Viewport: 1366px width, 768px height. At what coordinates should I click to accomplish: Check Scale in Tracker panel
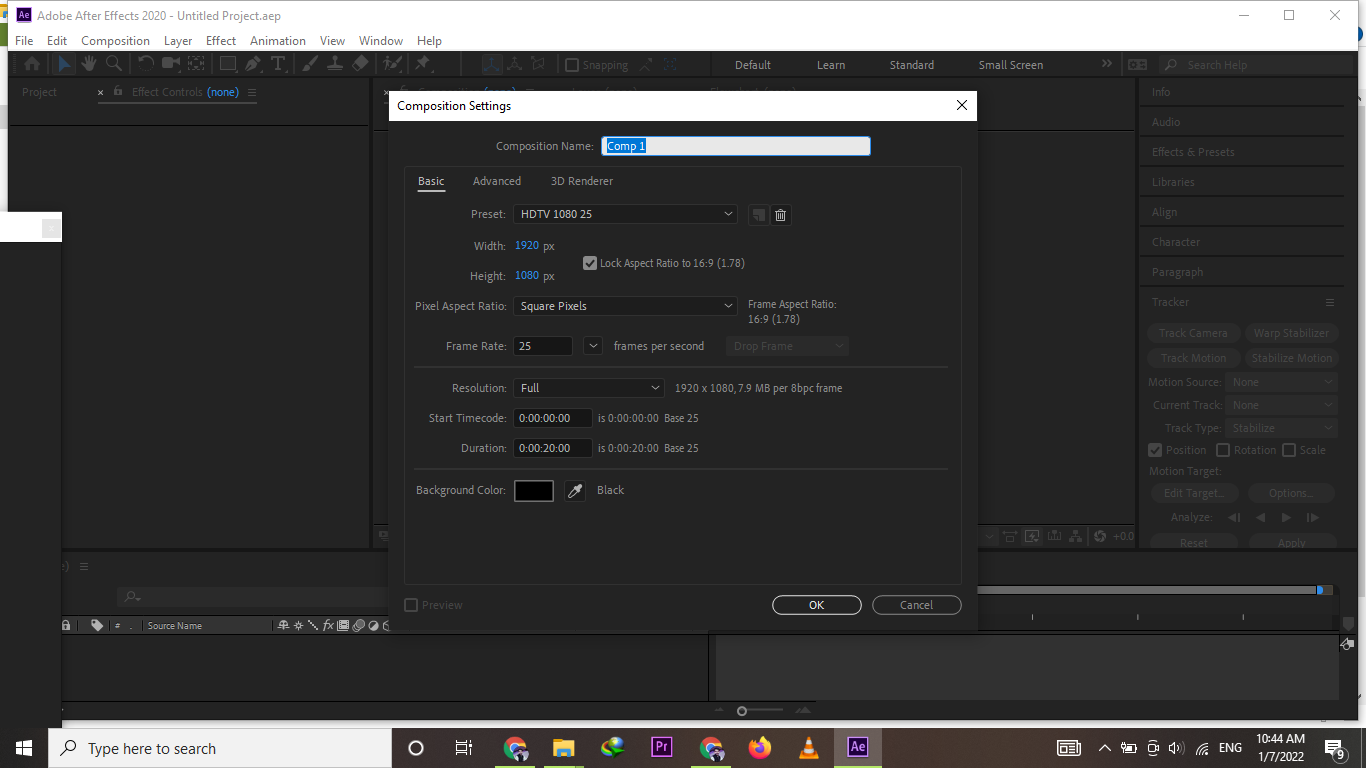(1289, 450)
